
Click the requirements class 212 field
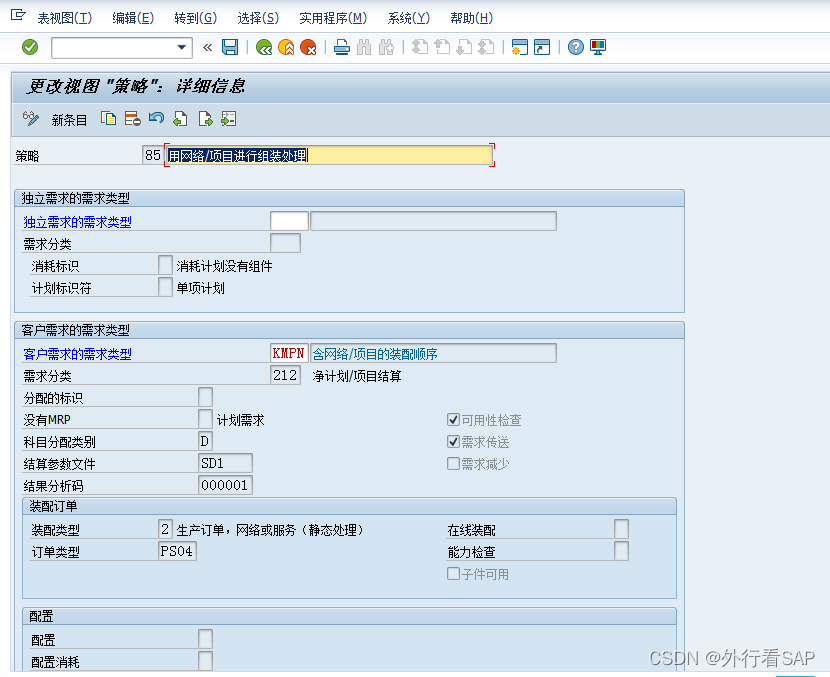tap(285, 375)
